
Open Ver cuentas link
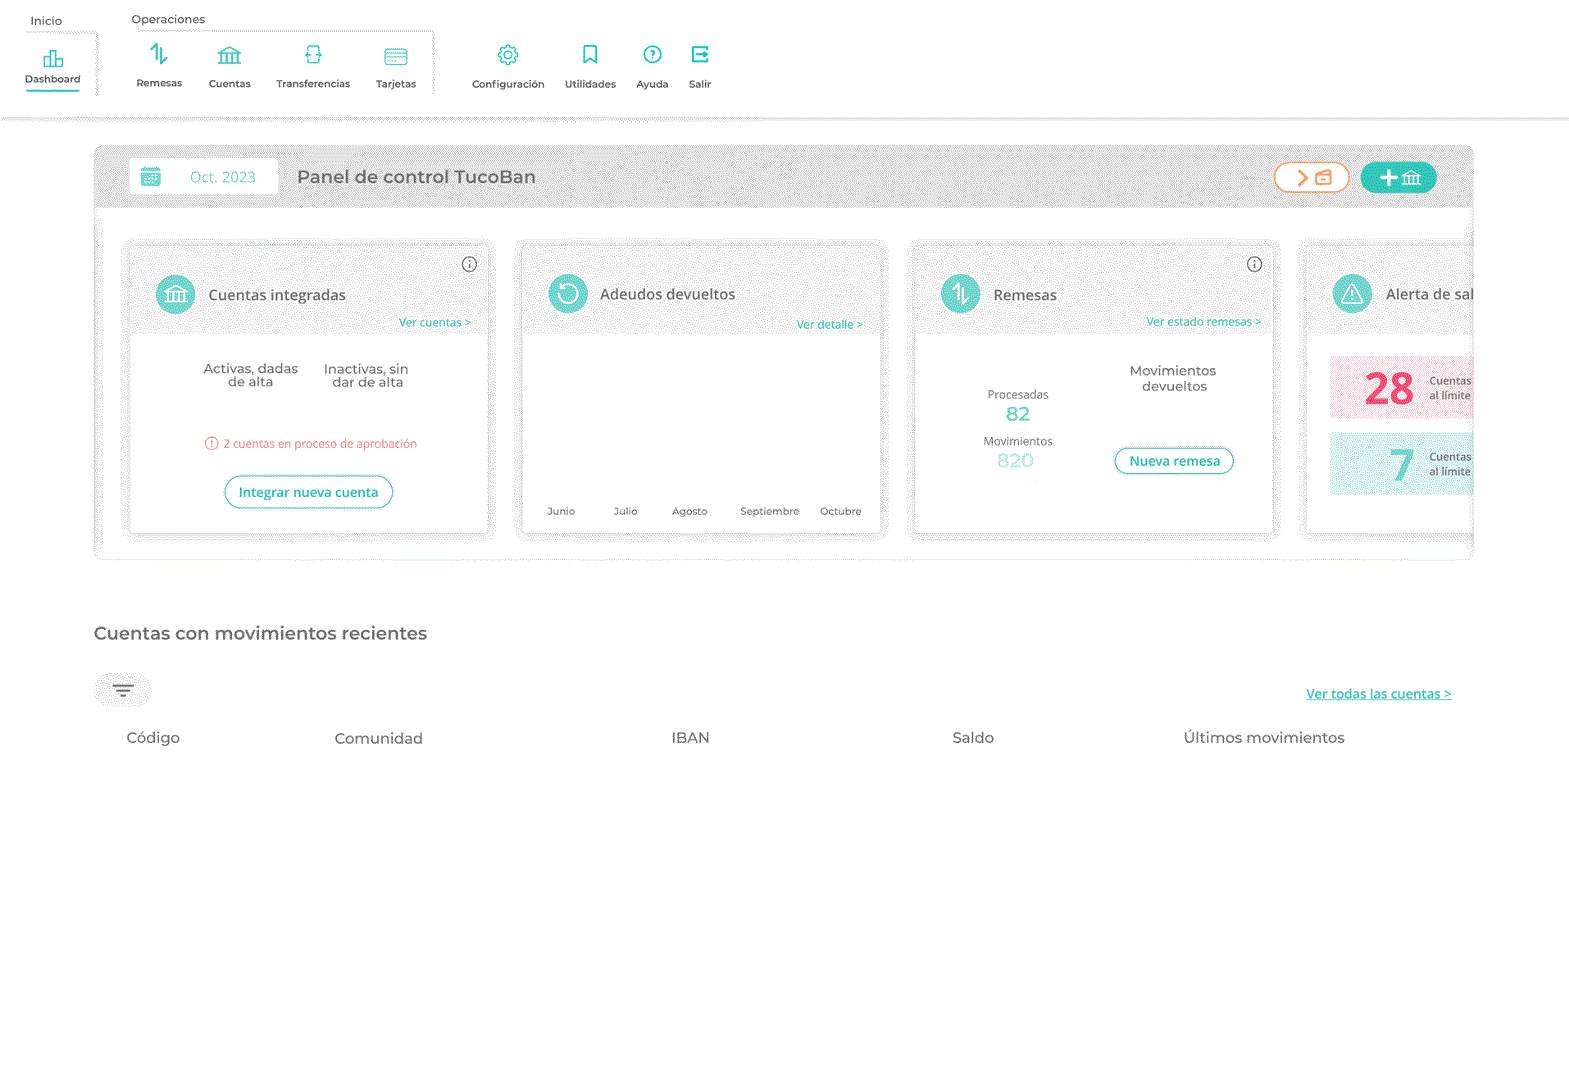coord(434,322)
